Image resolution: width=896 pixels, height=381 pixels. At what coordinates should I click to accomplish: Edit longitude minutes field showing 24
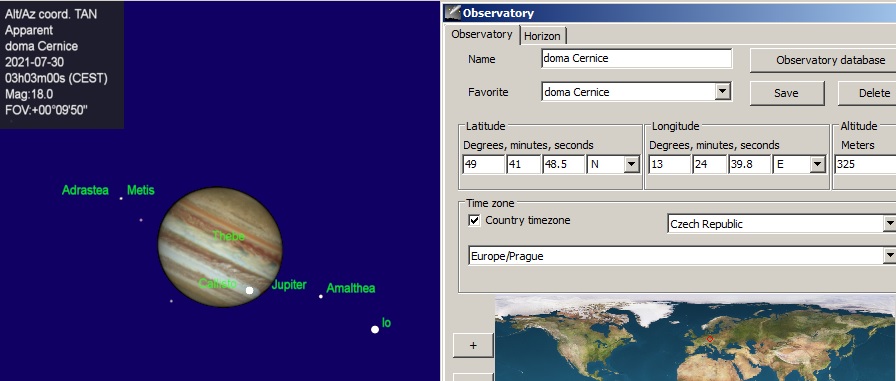709,165
